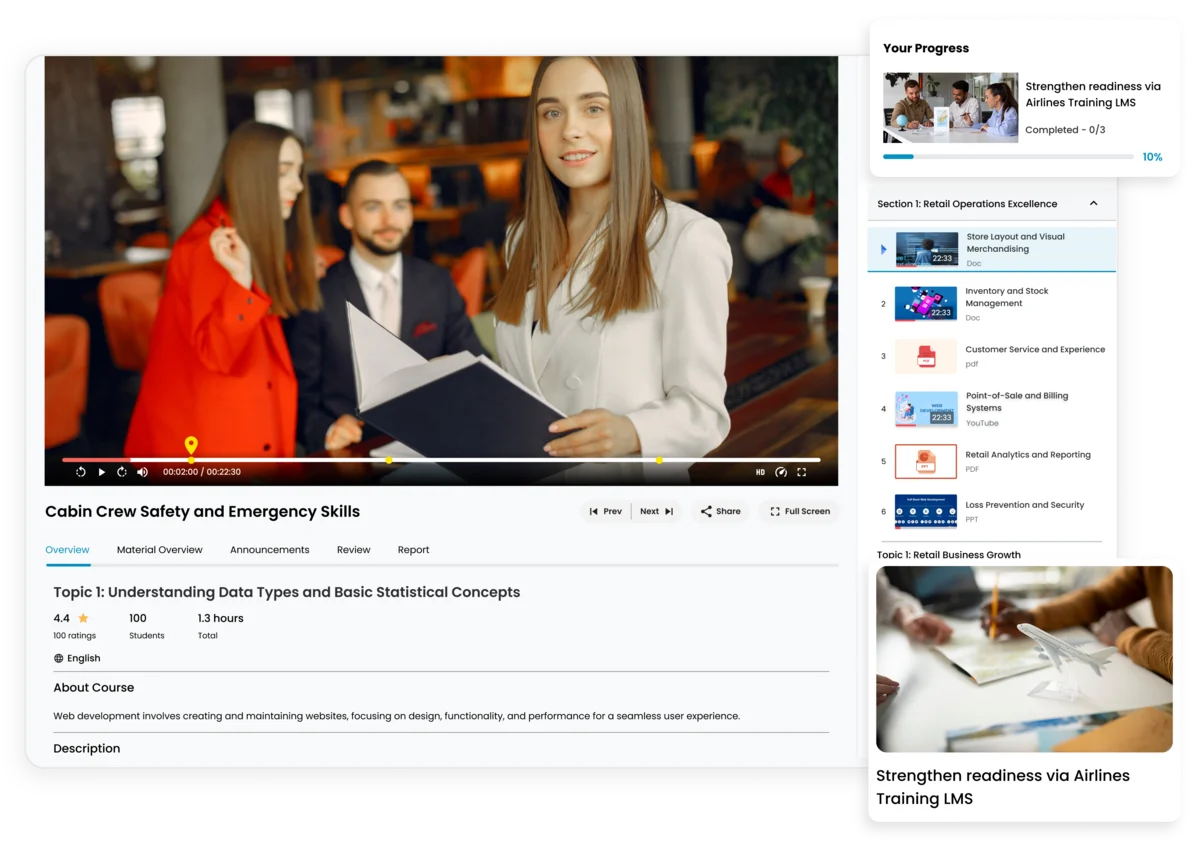Select the rewind icon in the player controls
Image resolution: width=1200 pixels, height=842 pixels.
81,471
